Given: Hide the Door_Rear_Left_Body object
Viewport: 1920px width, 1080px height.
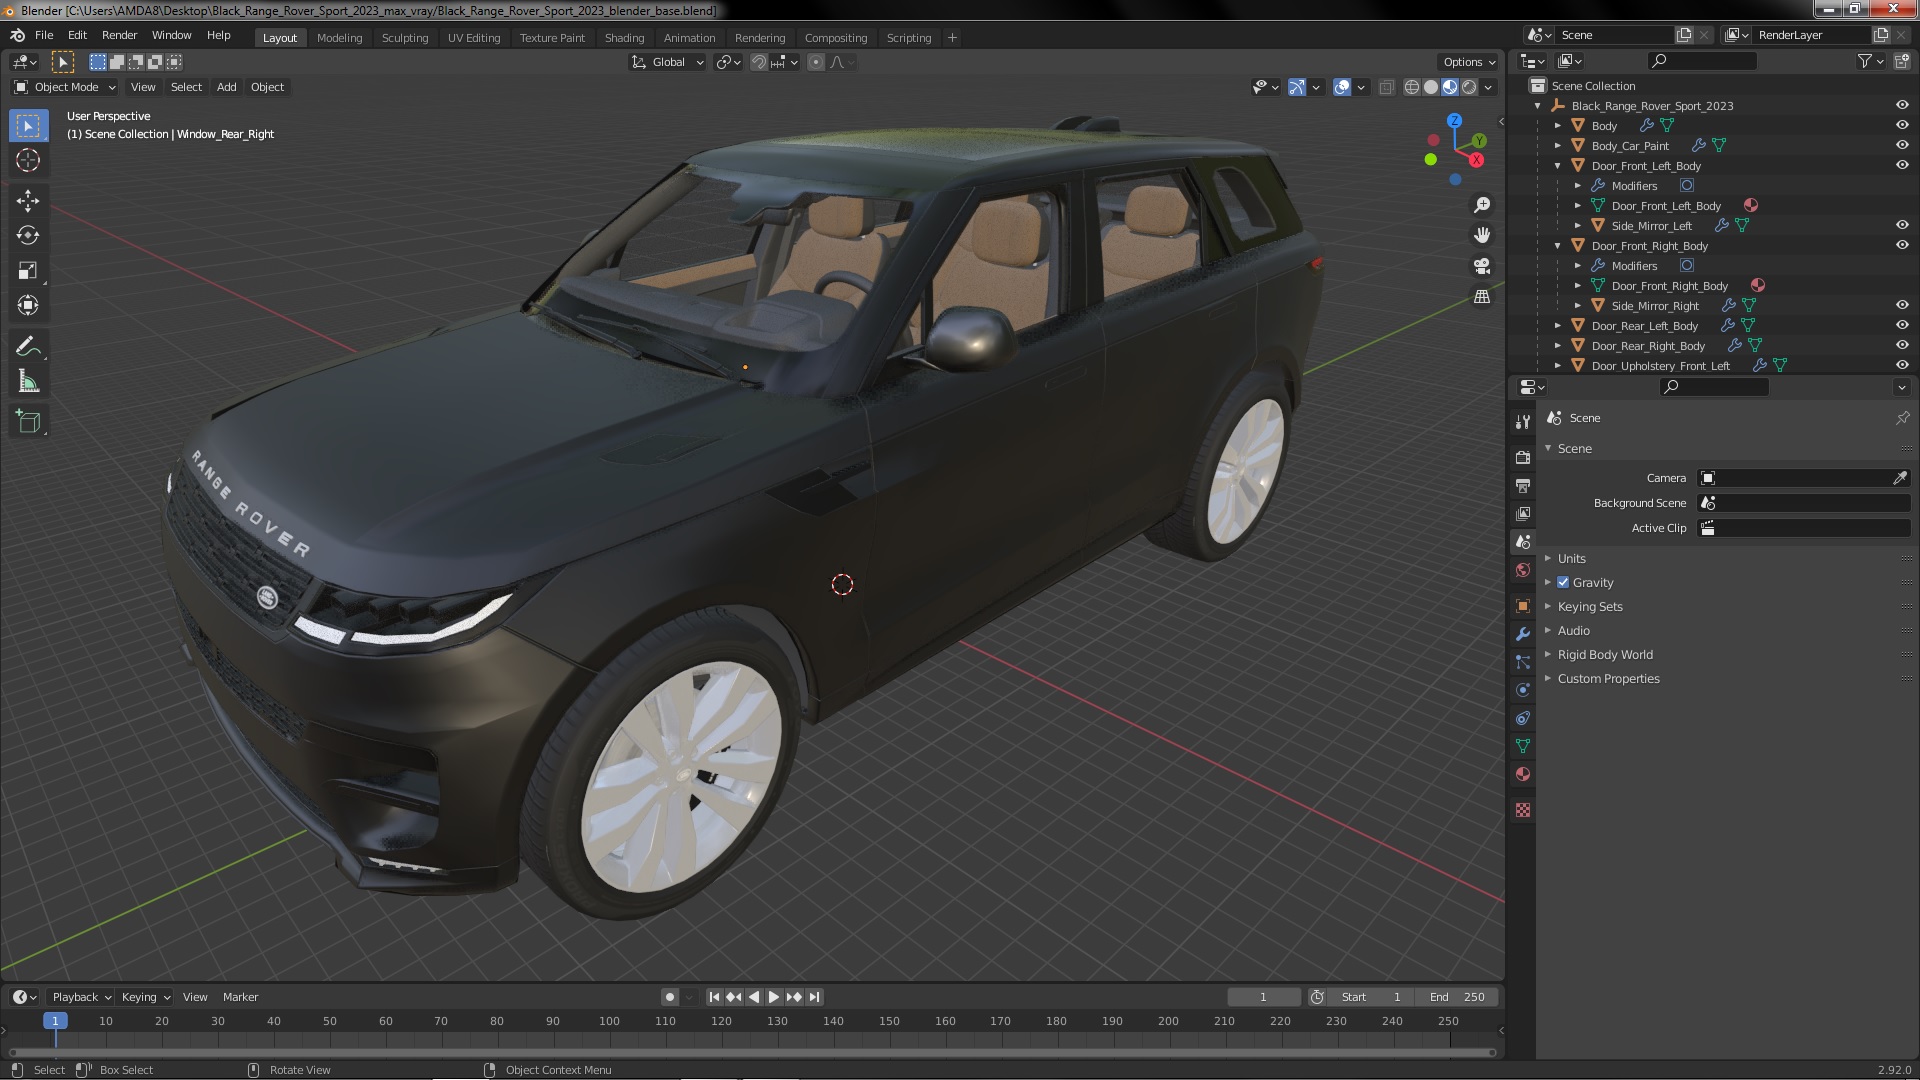Looking at the screenshot, I should click(1901, 325).
